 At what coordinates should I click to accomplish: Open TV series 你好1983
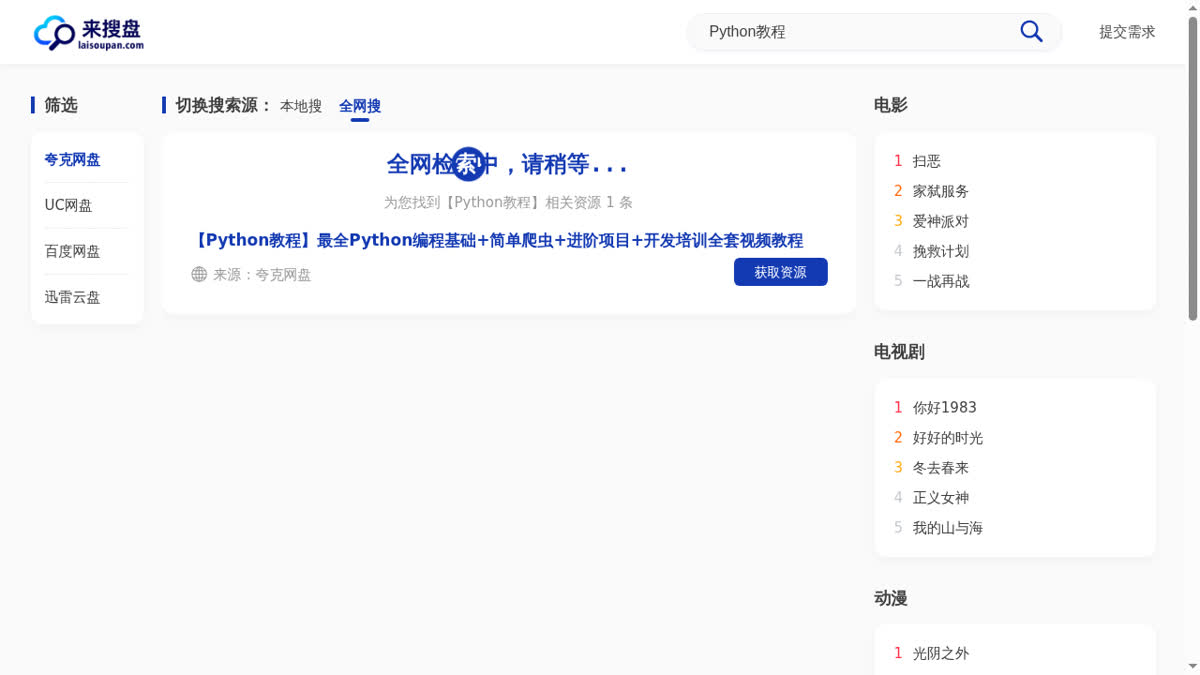point(944,407)
